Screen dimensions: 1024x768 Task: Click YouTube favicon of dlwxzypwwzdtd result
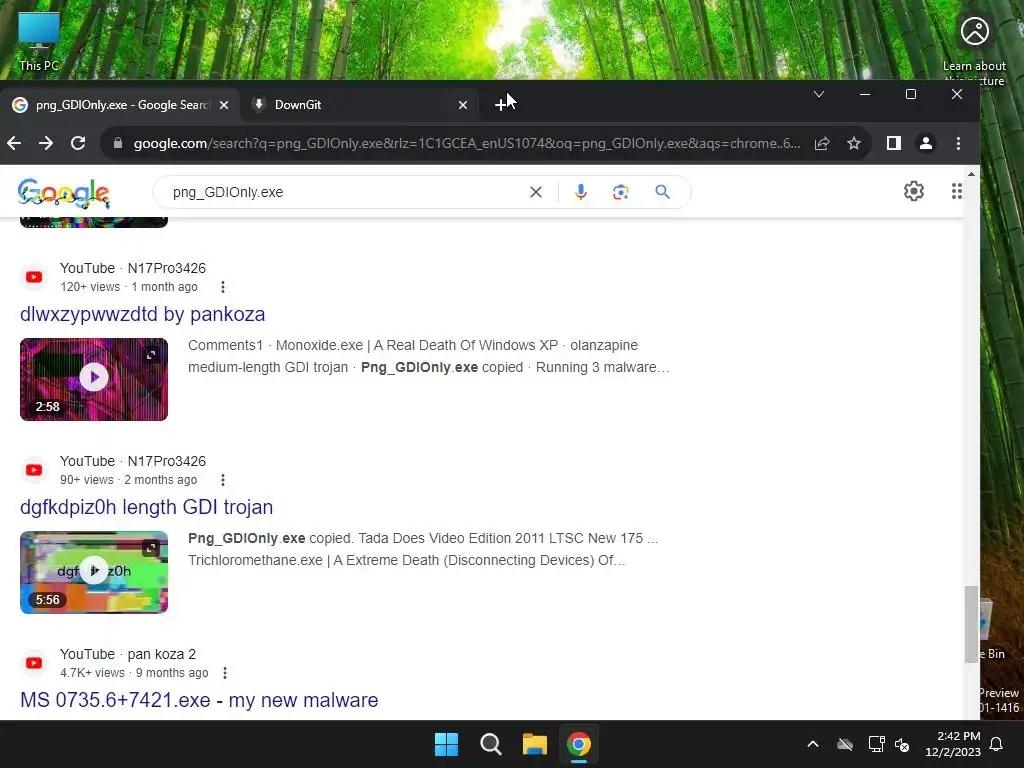pyautogui.click(x=34, y=277)
